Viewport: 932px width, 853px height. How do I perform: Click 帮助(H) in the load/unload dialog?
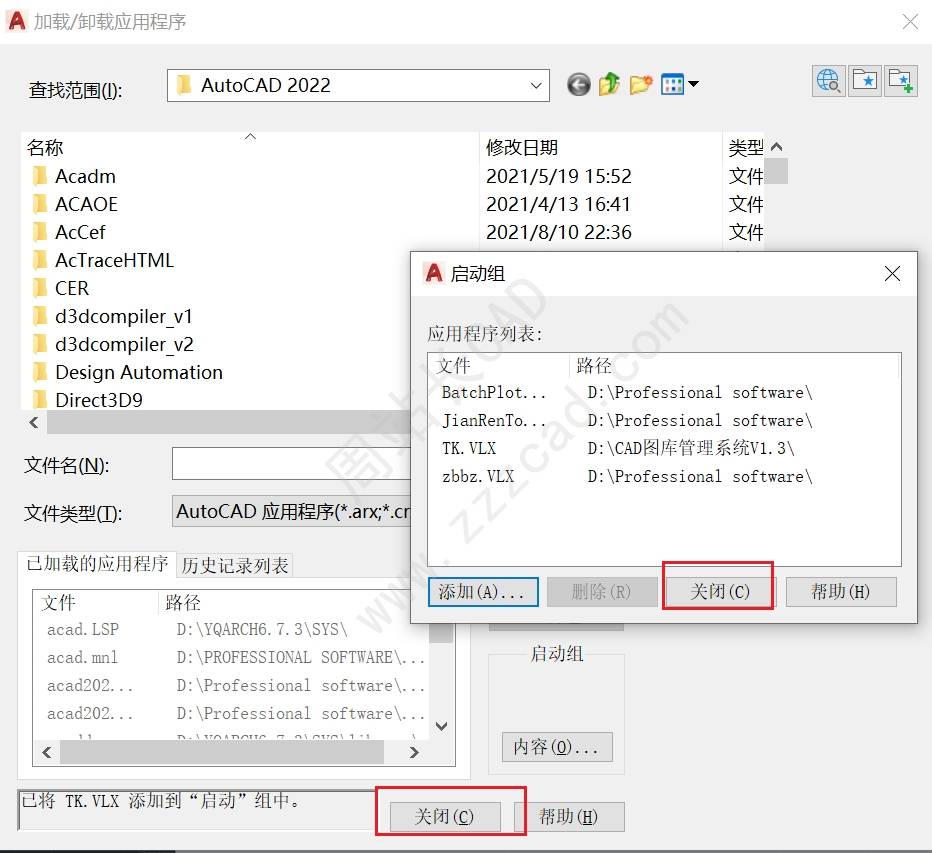569,817
